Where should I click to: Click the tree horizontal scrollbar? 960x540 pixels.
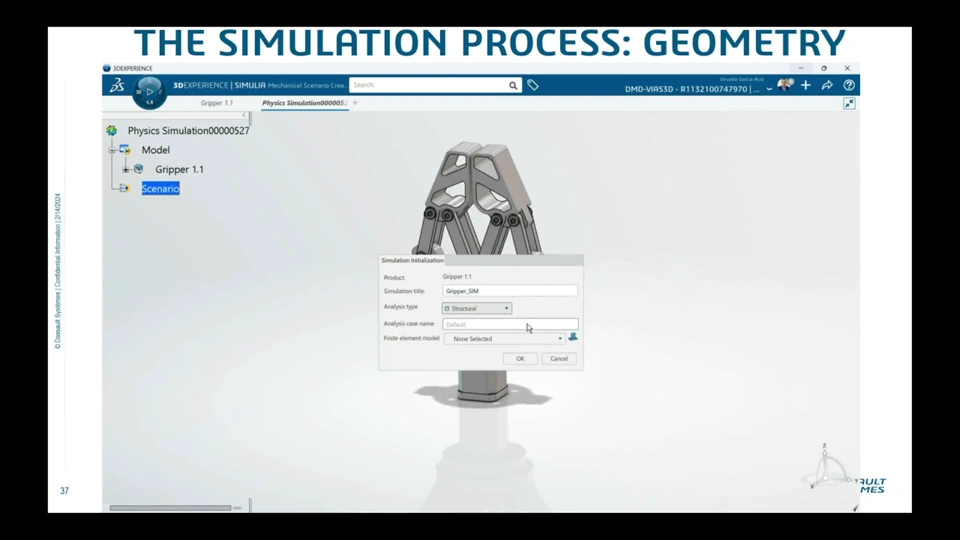tap(170, 508)
